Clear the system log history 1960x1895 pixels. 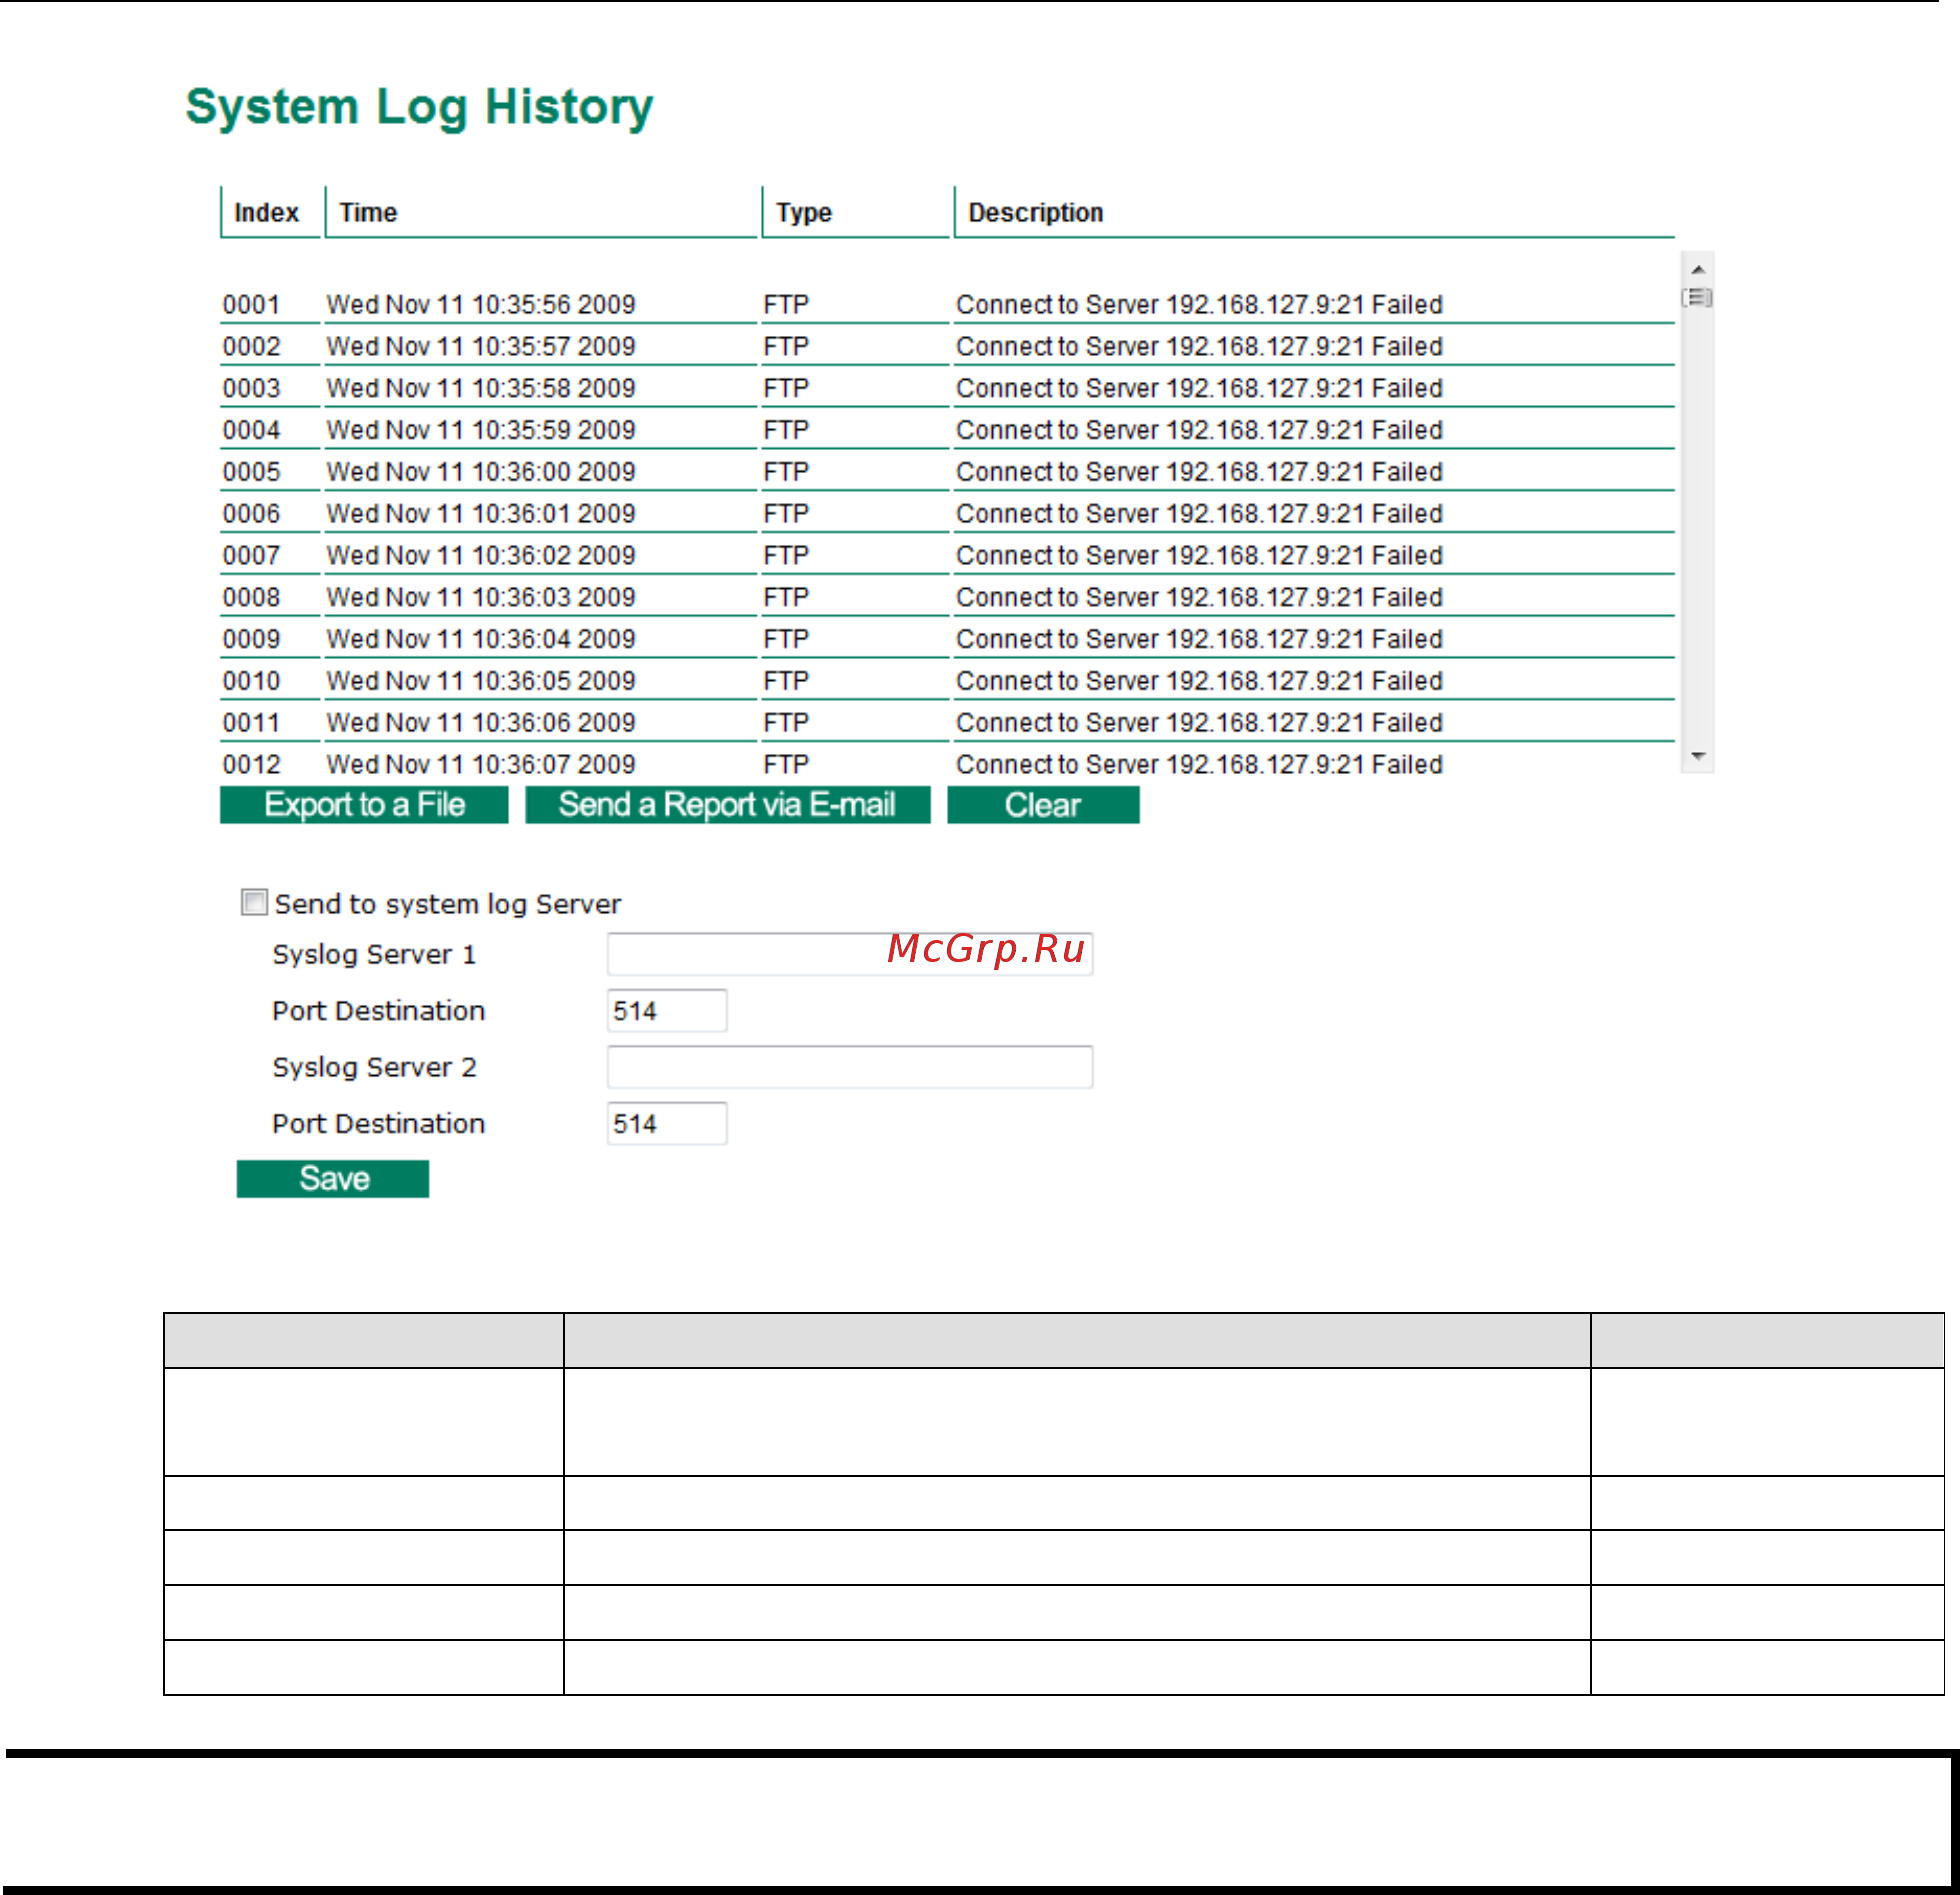point(1043,805)
